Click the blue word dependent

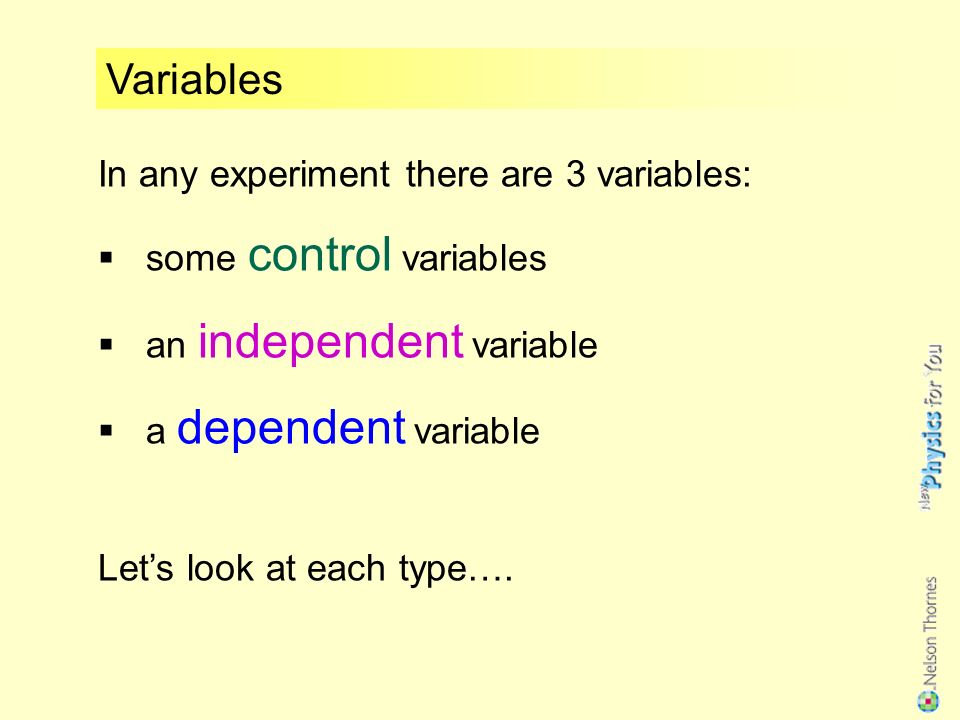[x=291, y=427]
